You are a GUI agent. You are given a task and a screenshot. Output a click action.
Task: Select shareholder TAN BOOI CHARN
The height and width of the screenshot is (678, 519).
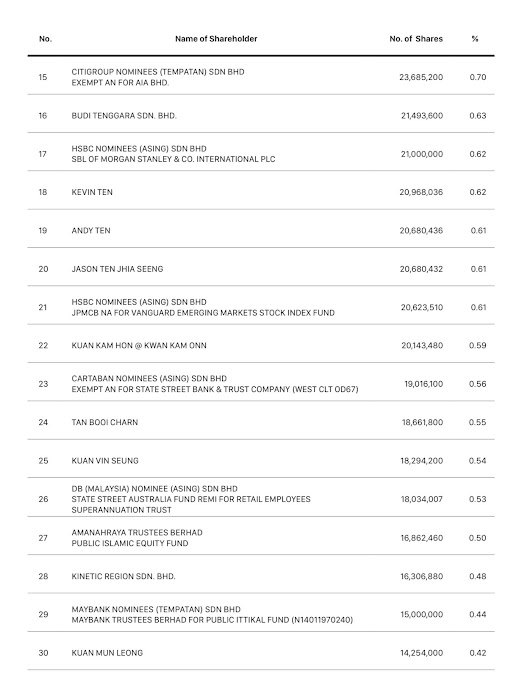[x=105, y=422]
